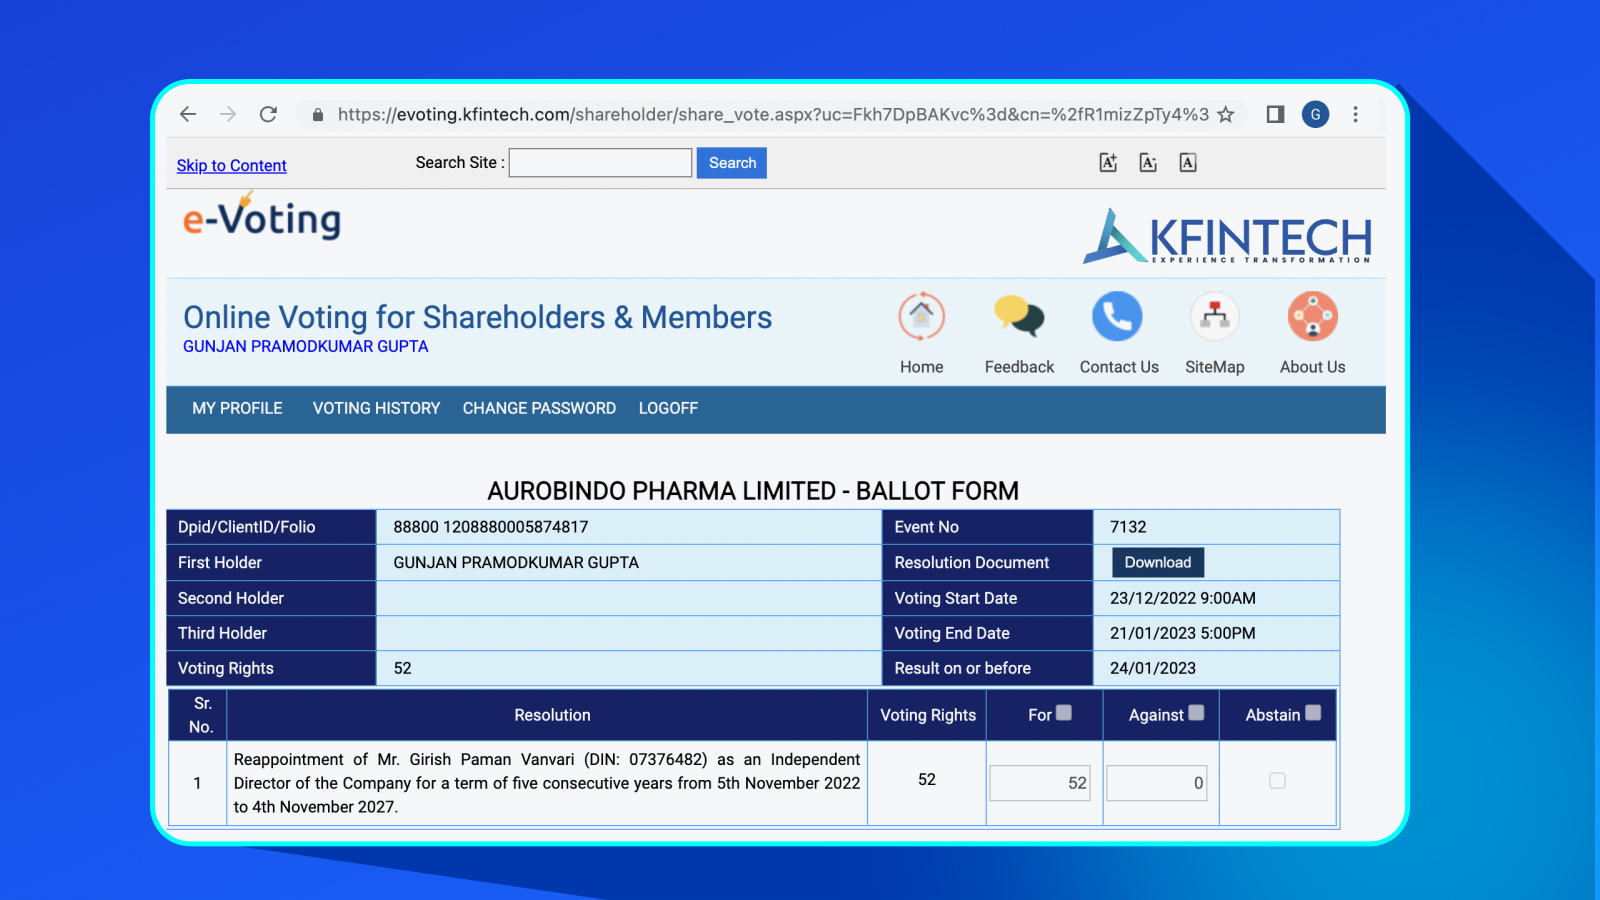Open the Feedback chat bubble icon

1018,317
